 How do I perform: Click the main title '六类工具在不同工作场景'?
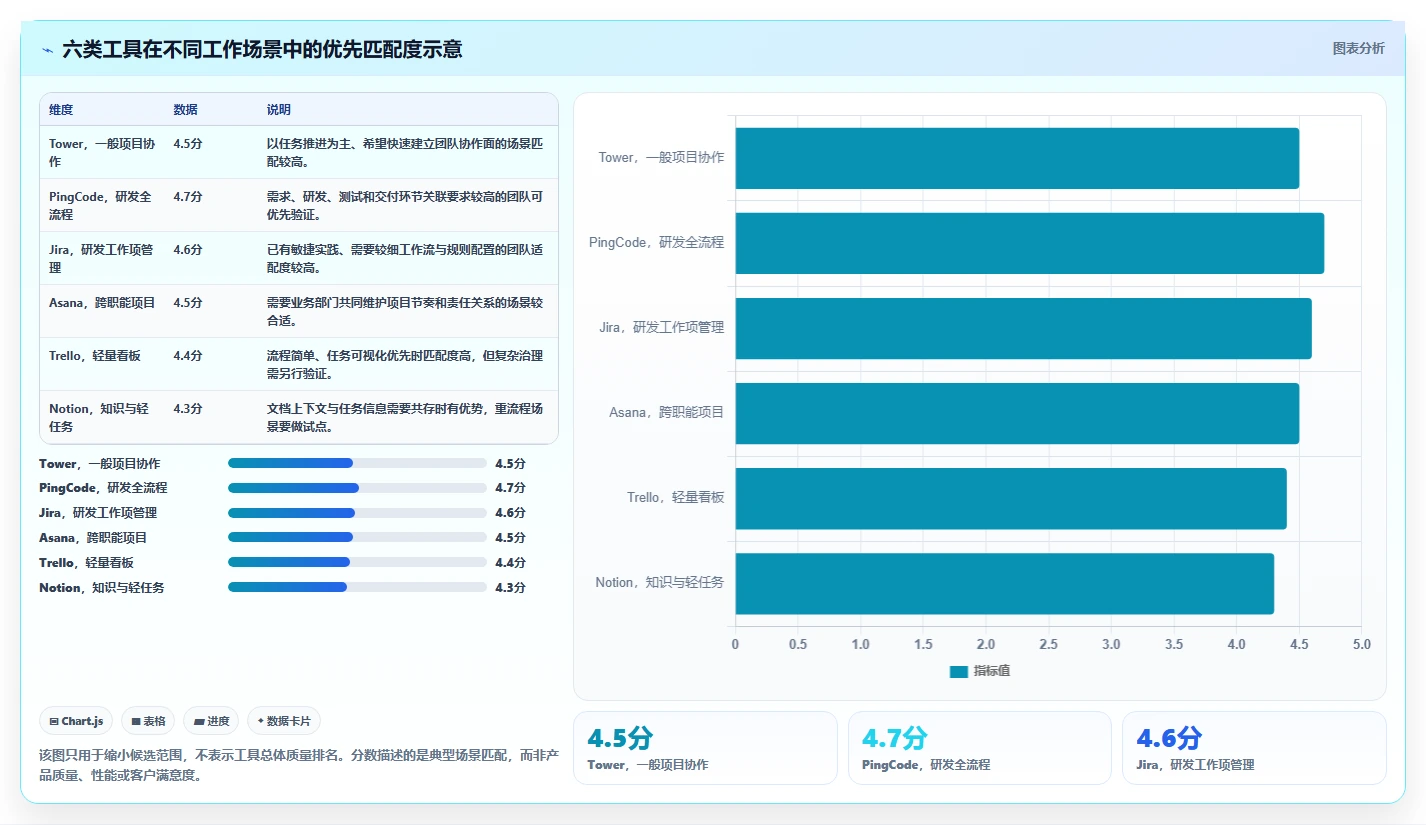coord(262,49)
